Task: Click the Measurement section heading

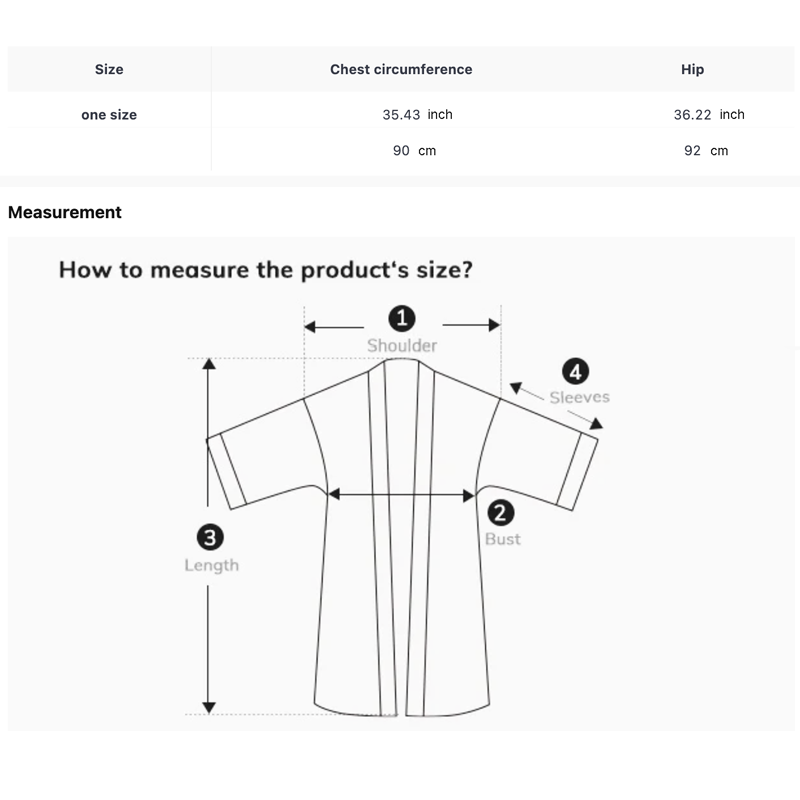Action: 65,212
